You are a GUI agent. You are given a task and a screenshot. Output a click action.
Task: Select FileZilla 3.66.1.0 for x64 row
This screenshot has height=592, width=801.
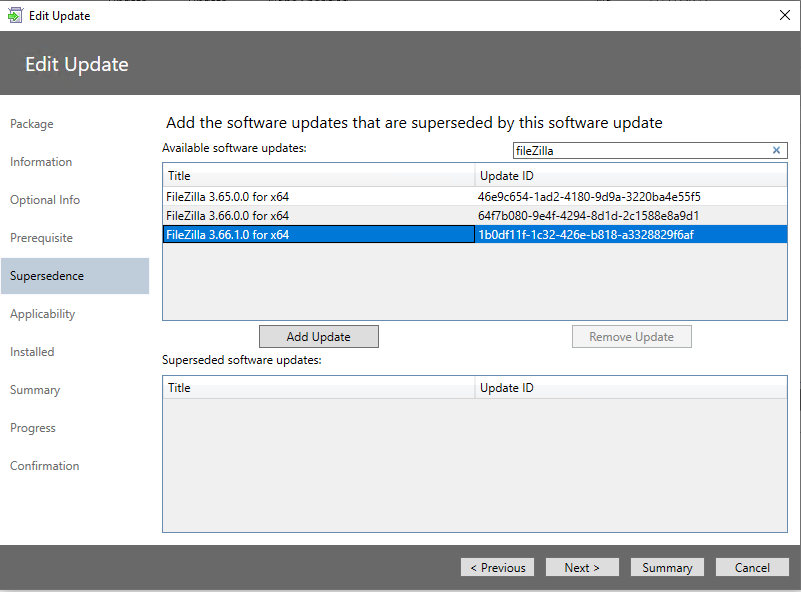(x=475, y=234)
